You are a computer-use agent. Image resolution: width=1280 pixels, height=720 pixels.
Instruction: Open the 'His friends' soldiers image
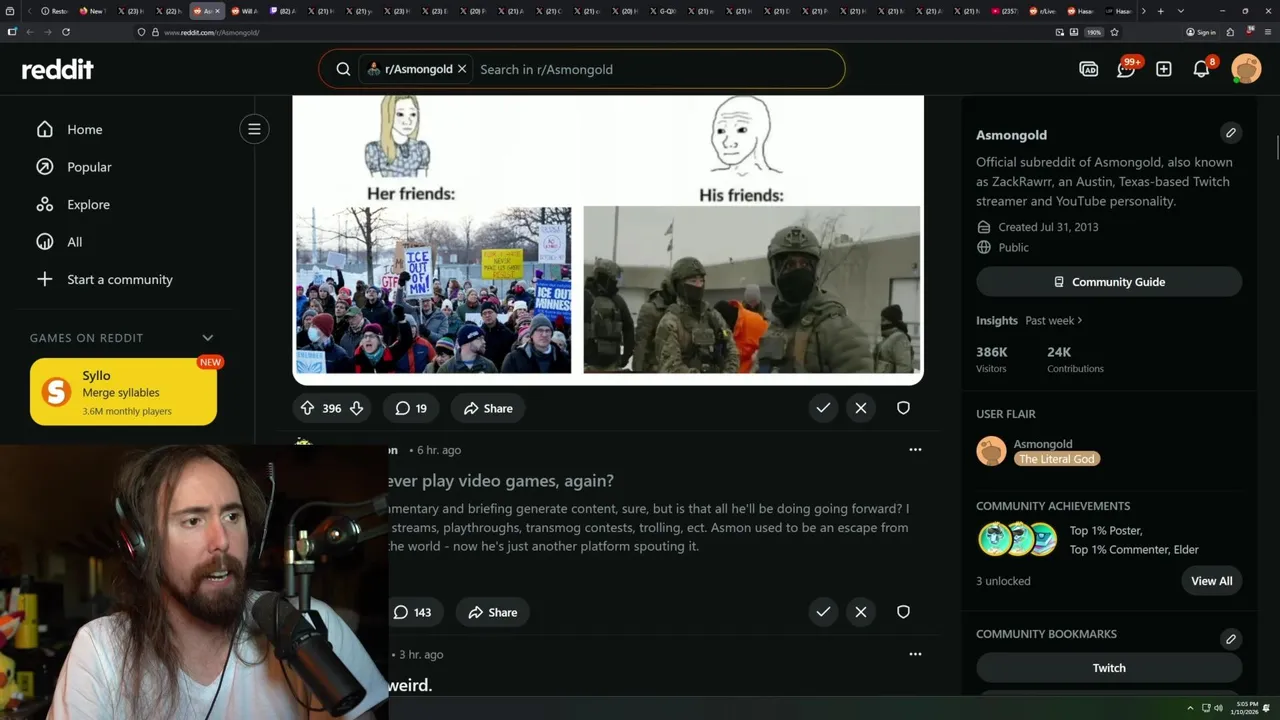point(752,290)
